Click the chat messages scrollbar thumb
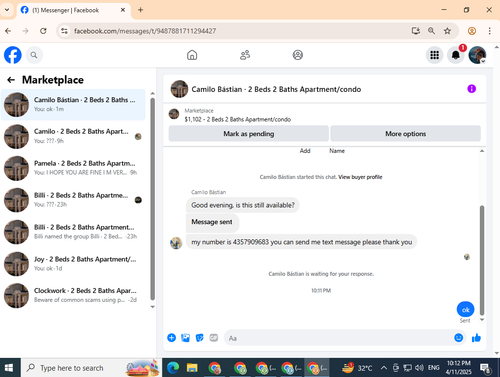 click(x=482, y=260)
